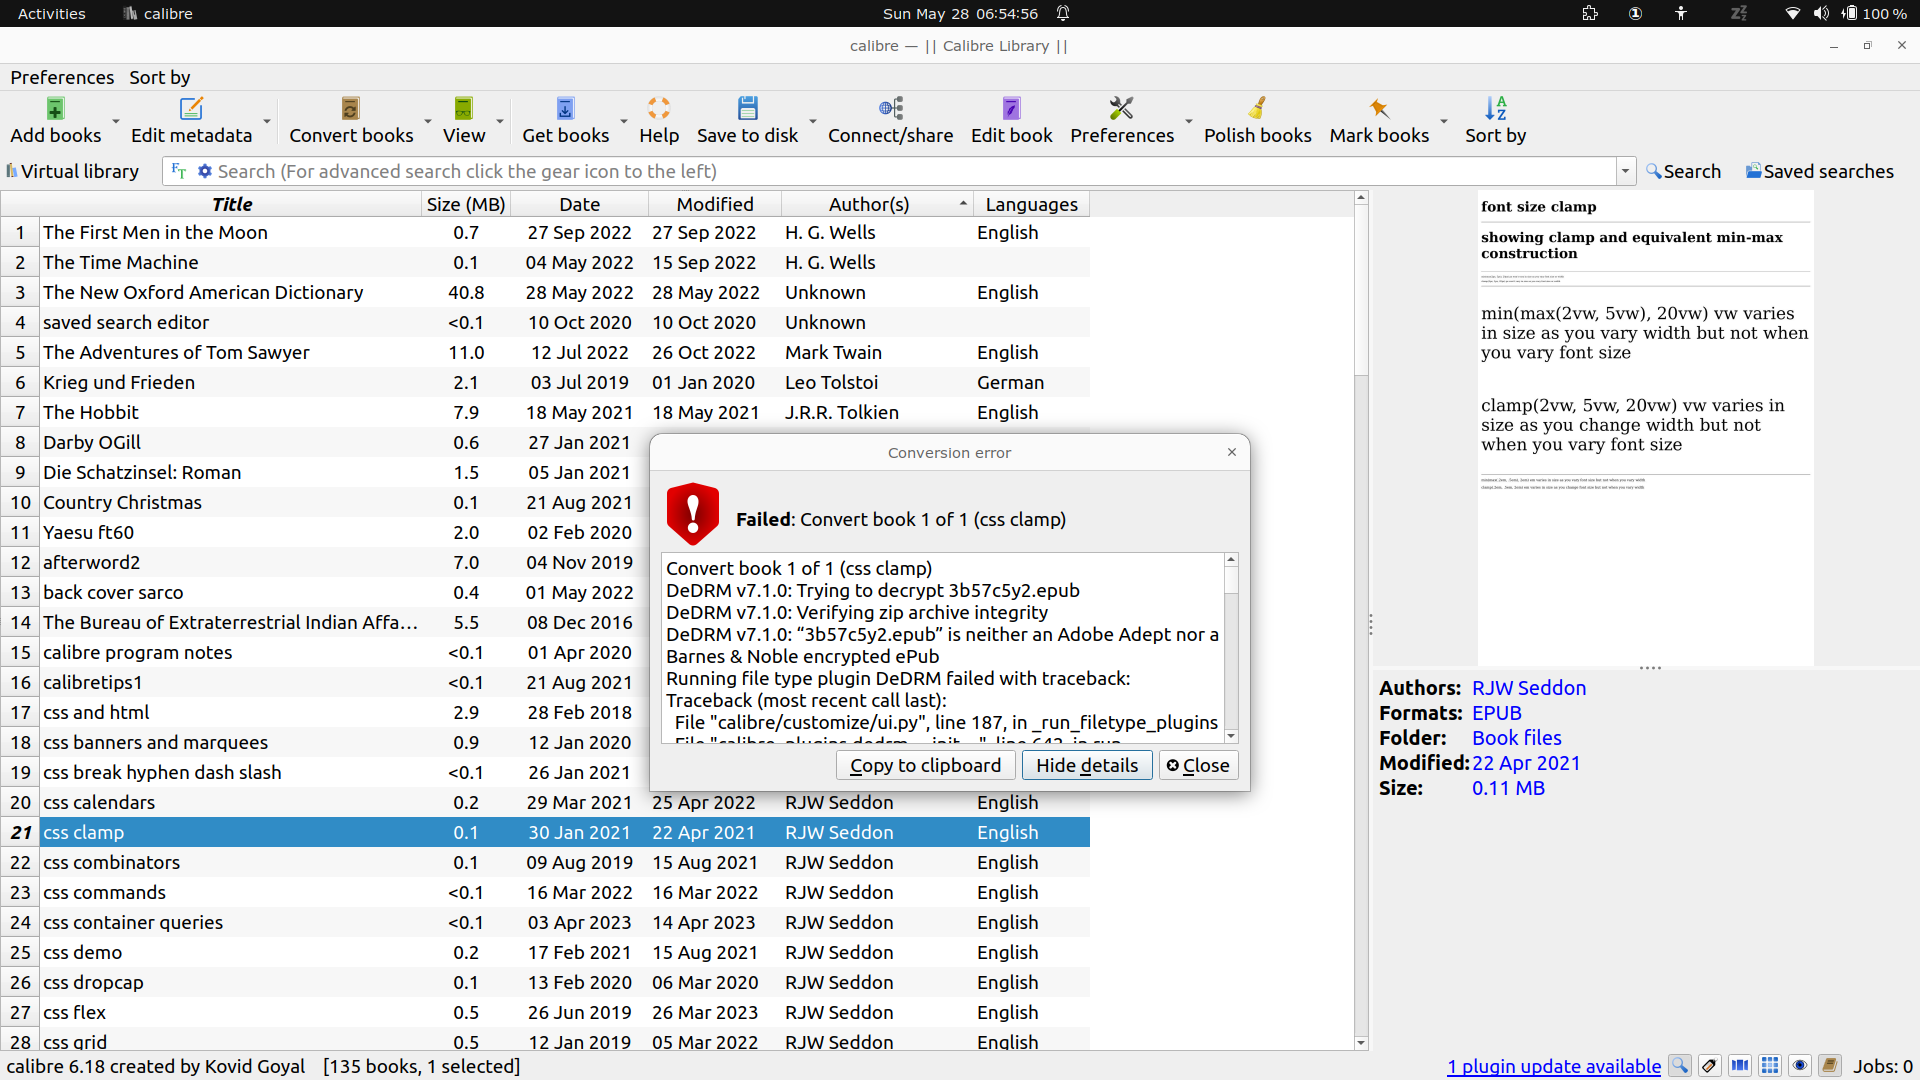Open the plugin update available link

coord(1553,1066)
